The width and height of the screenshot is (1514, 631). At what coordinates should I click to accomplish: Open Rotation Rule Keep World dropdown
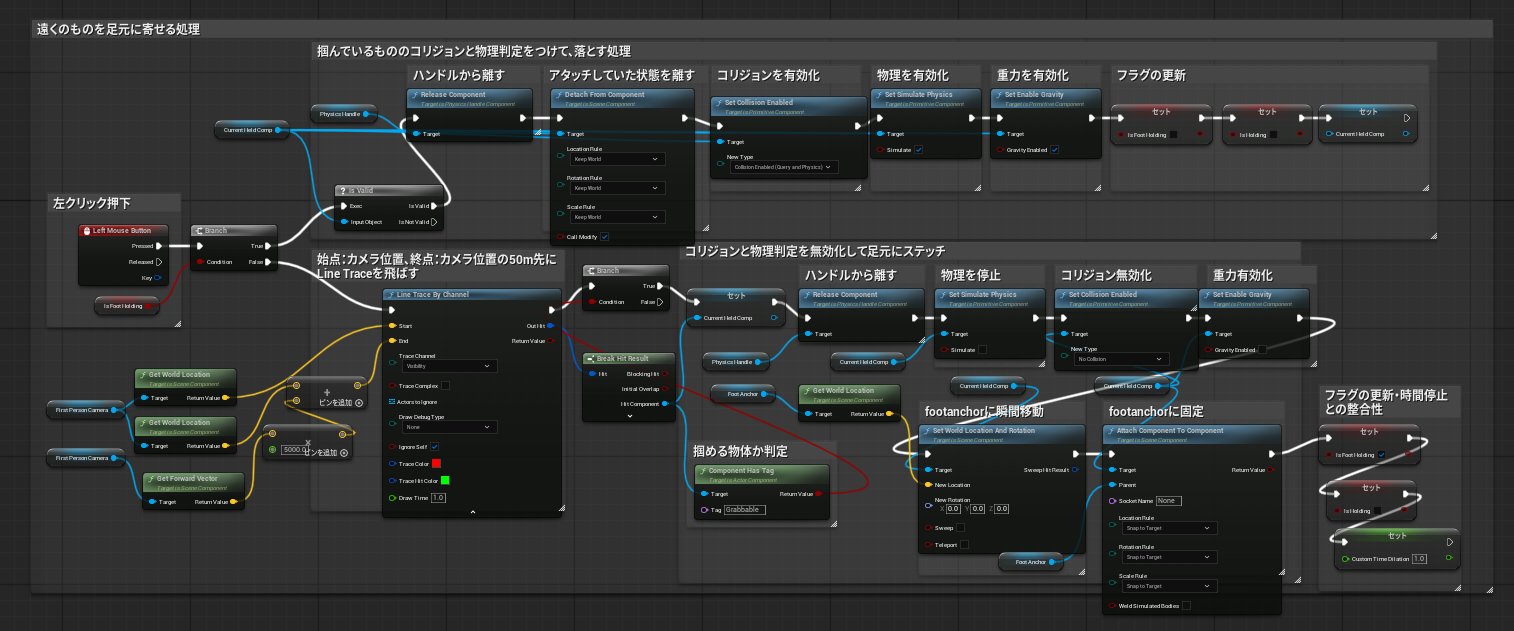coord(617,188)
